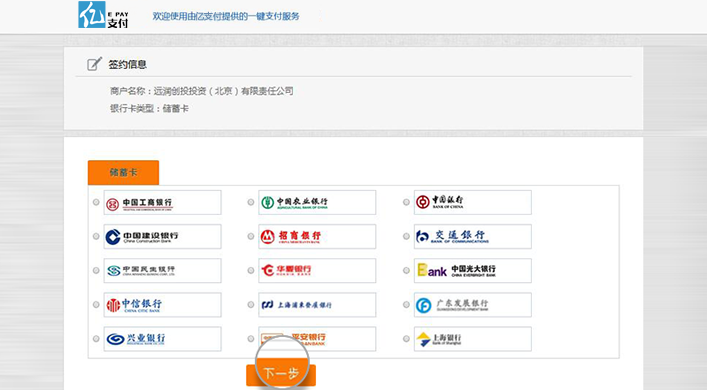The width and height of the screenshot is (707, 390).
Task: Click the 兴业银行 logo box
Action: coord(162,339)
